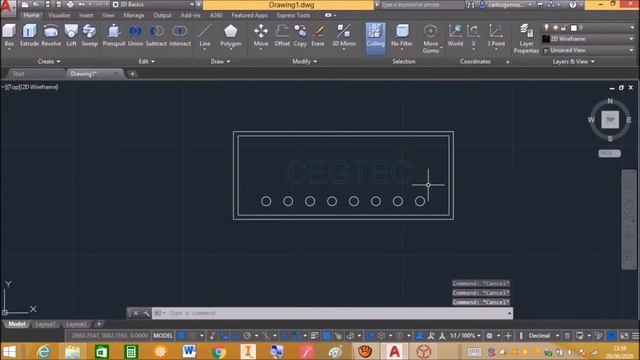Select the Intersect tool
640x360 pixels.
click(180, 35)
